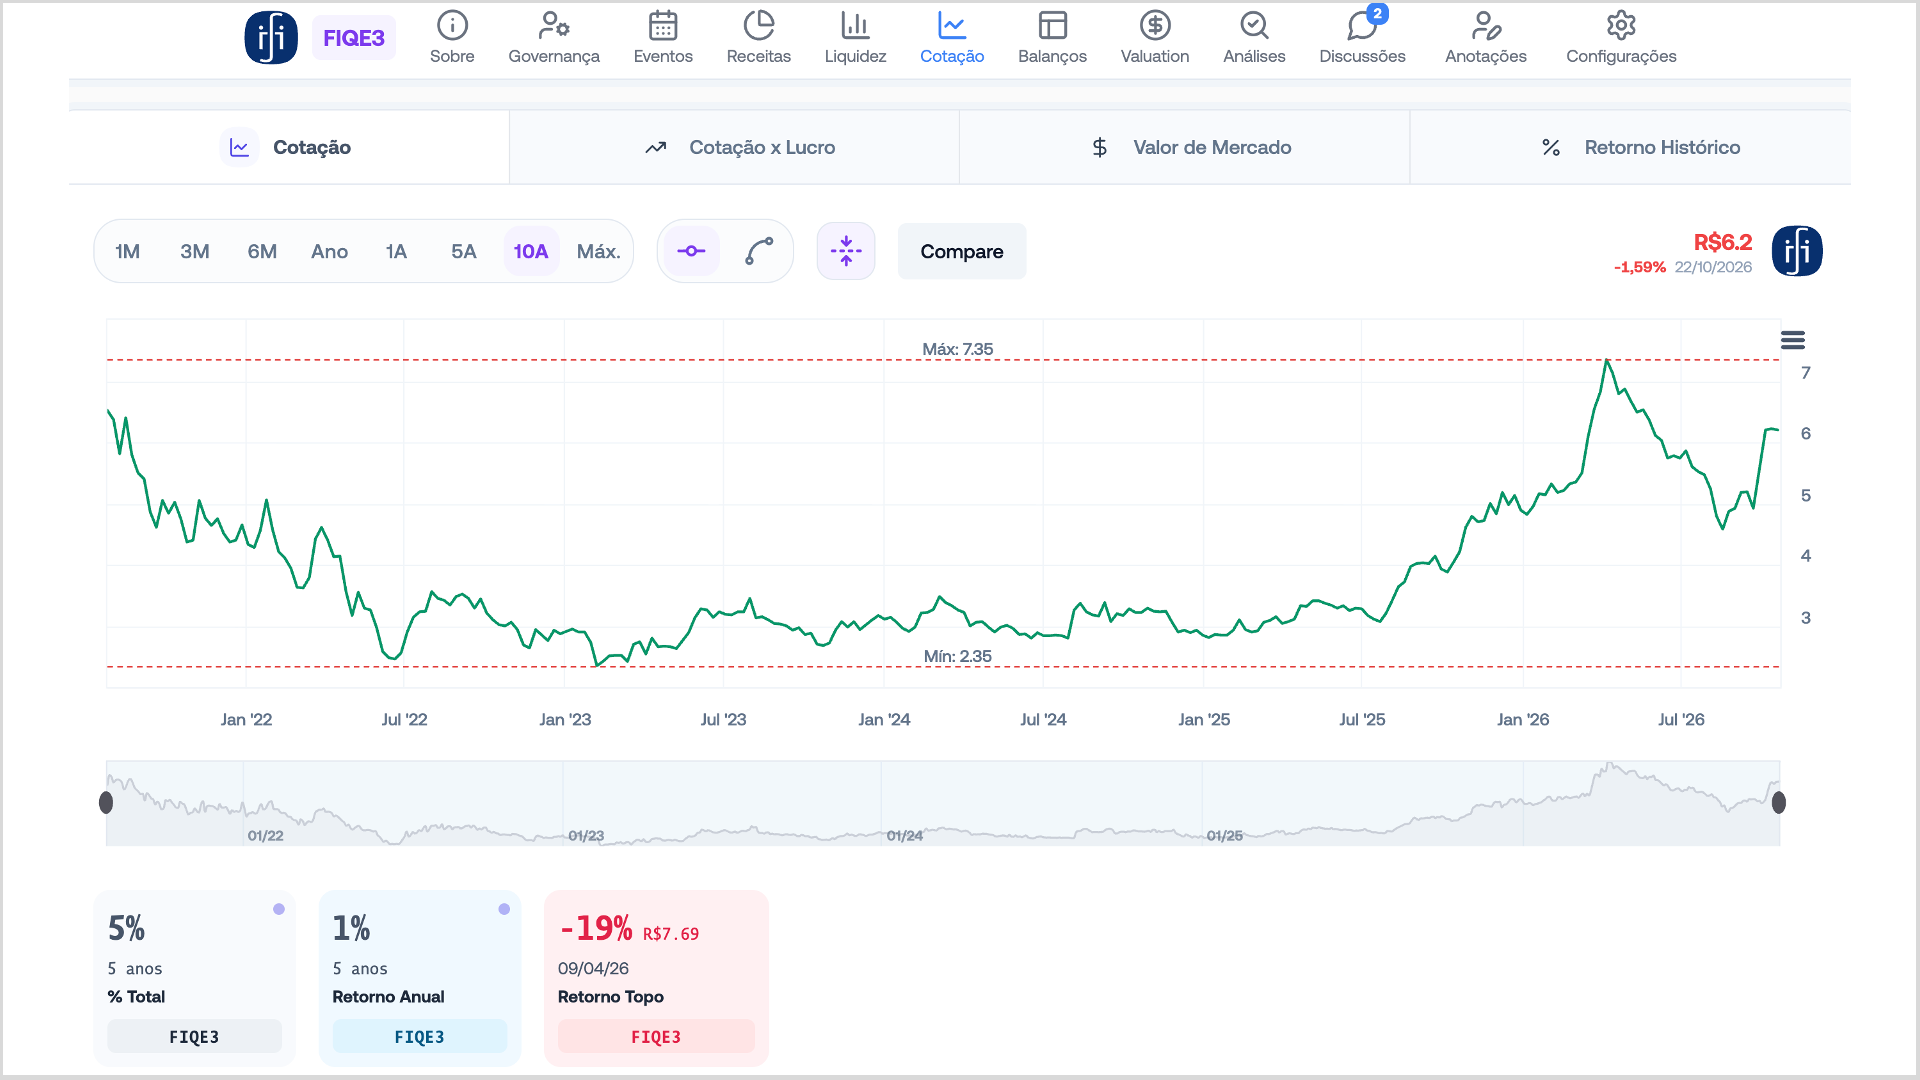Open the chart hamburger export menu
Image resolution: width=1920 pixels, height=1080 pixels.
point(1793,340)
